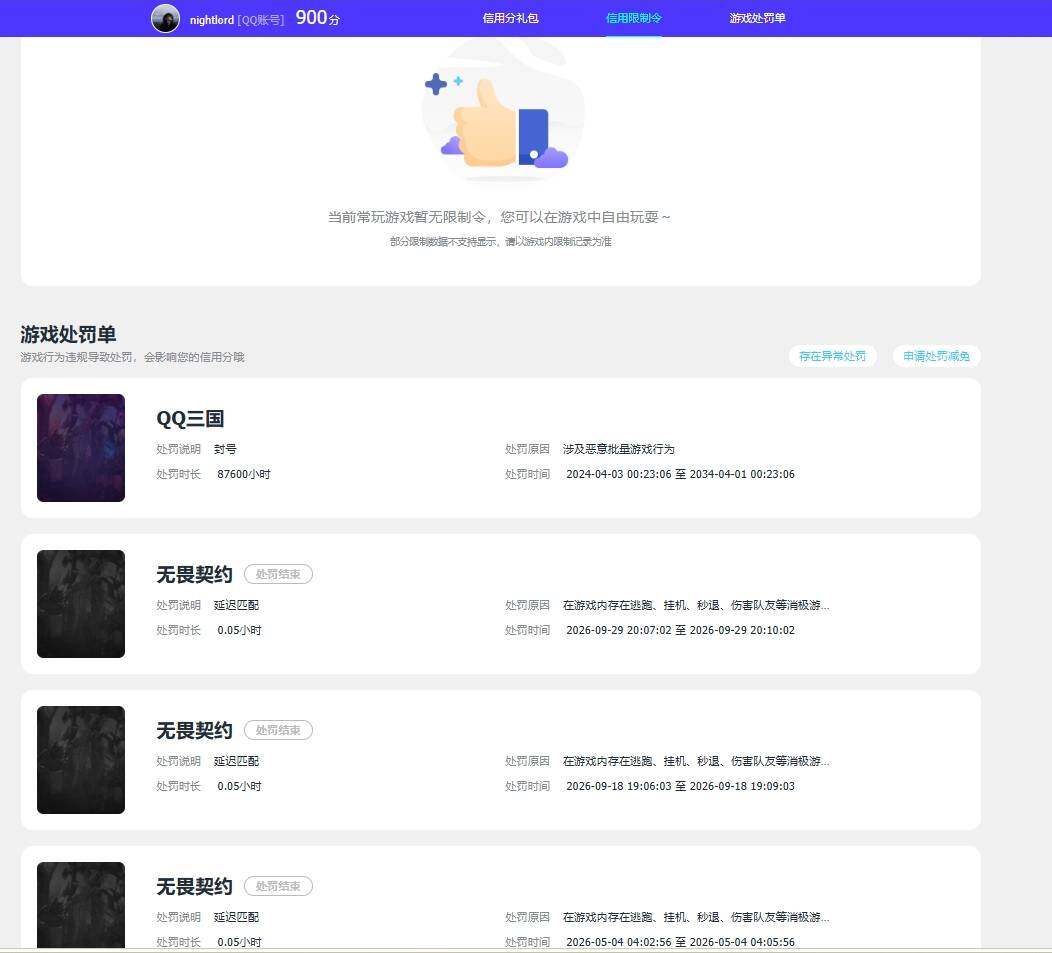This screenshot has height=953, width=1052.
Task: Switch to the 信用限制令 tab
Action: pyautogui.click(x=633, y=18)
